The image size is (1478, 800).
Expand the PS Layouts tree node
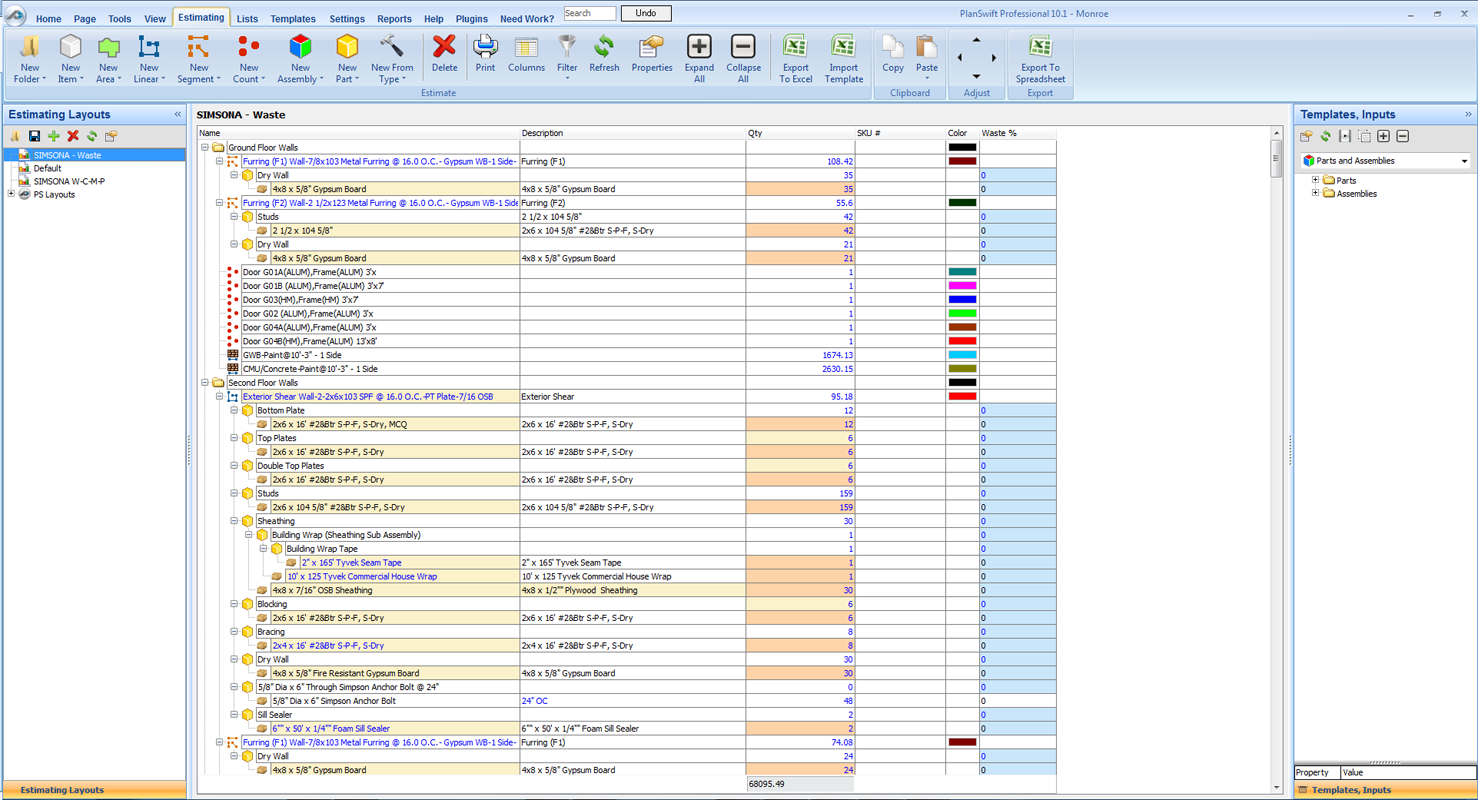click(x=11, y=194)
